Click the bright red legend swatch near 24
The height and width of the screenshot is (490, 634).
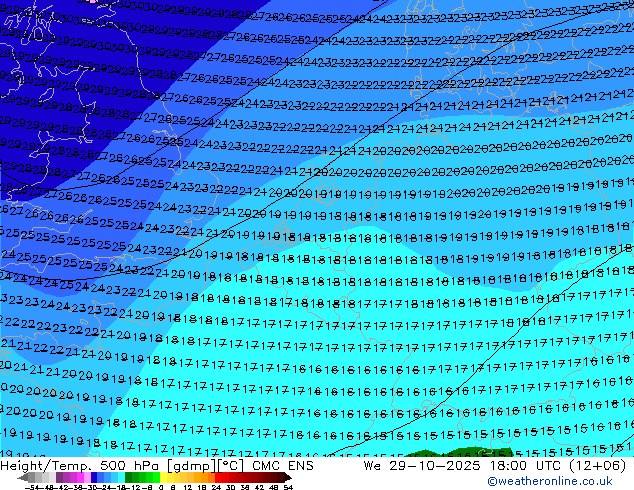(218, 477)
